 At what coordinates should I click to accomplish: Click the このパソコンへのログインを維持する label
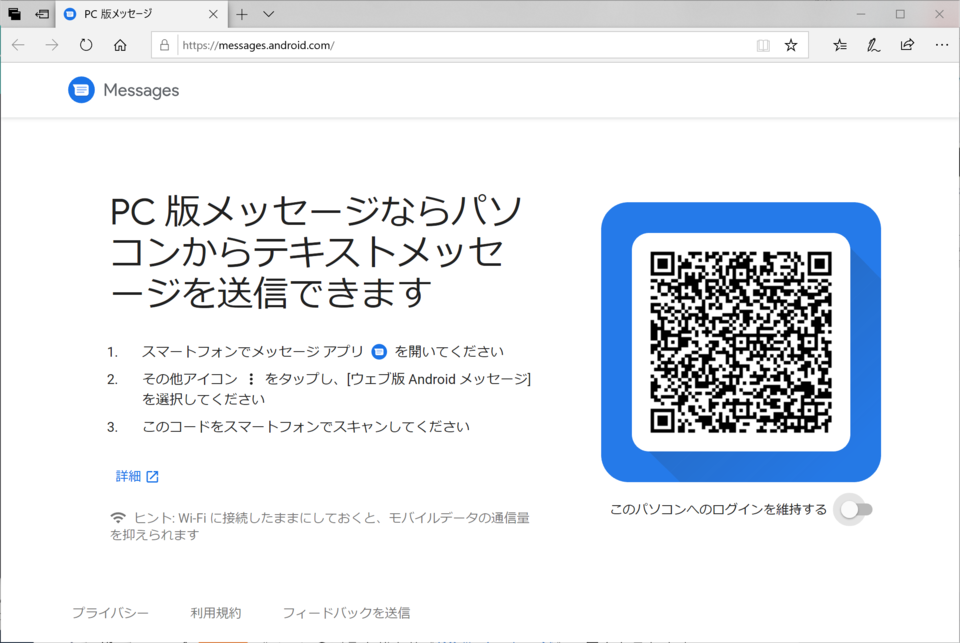pyautogui.click(x=718, y=510)
